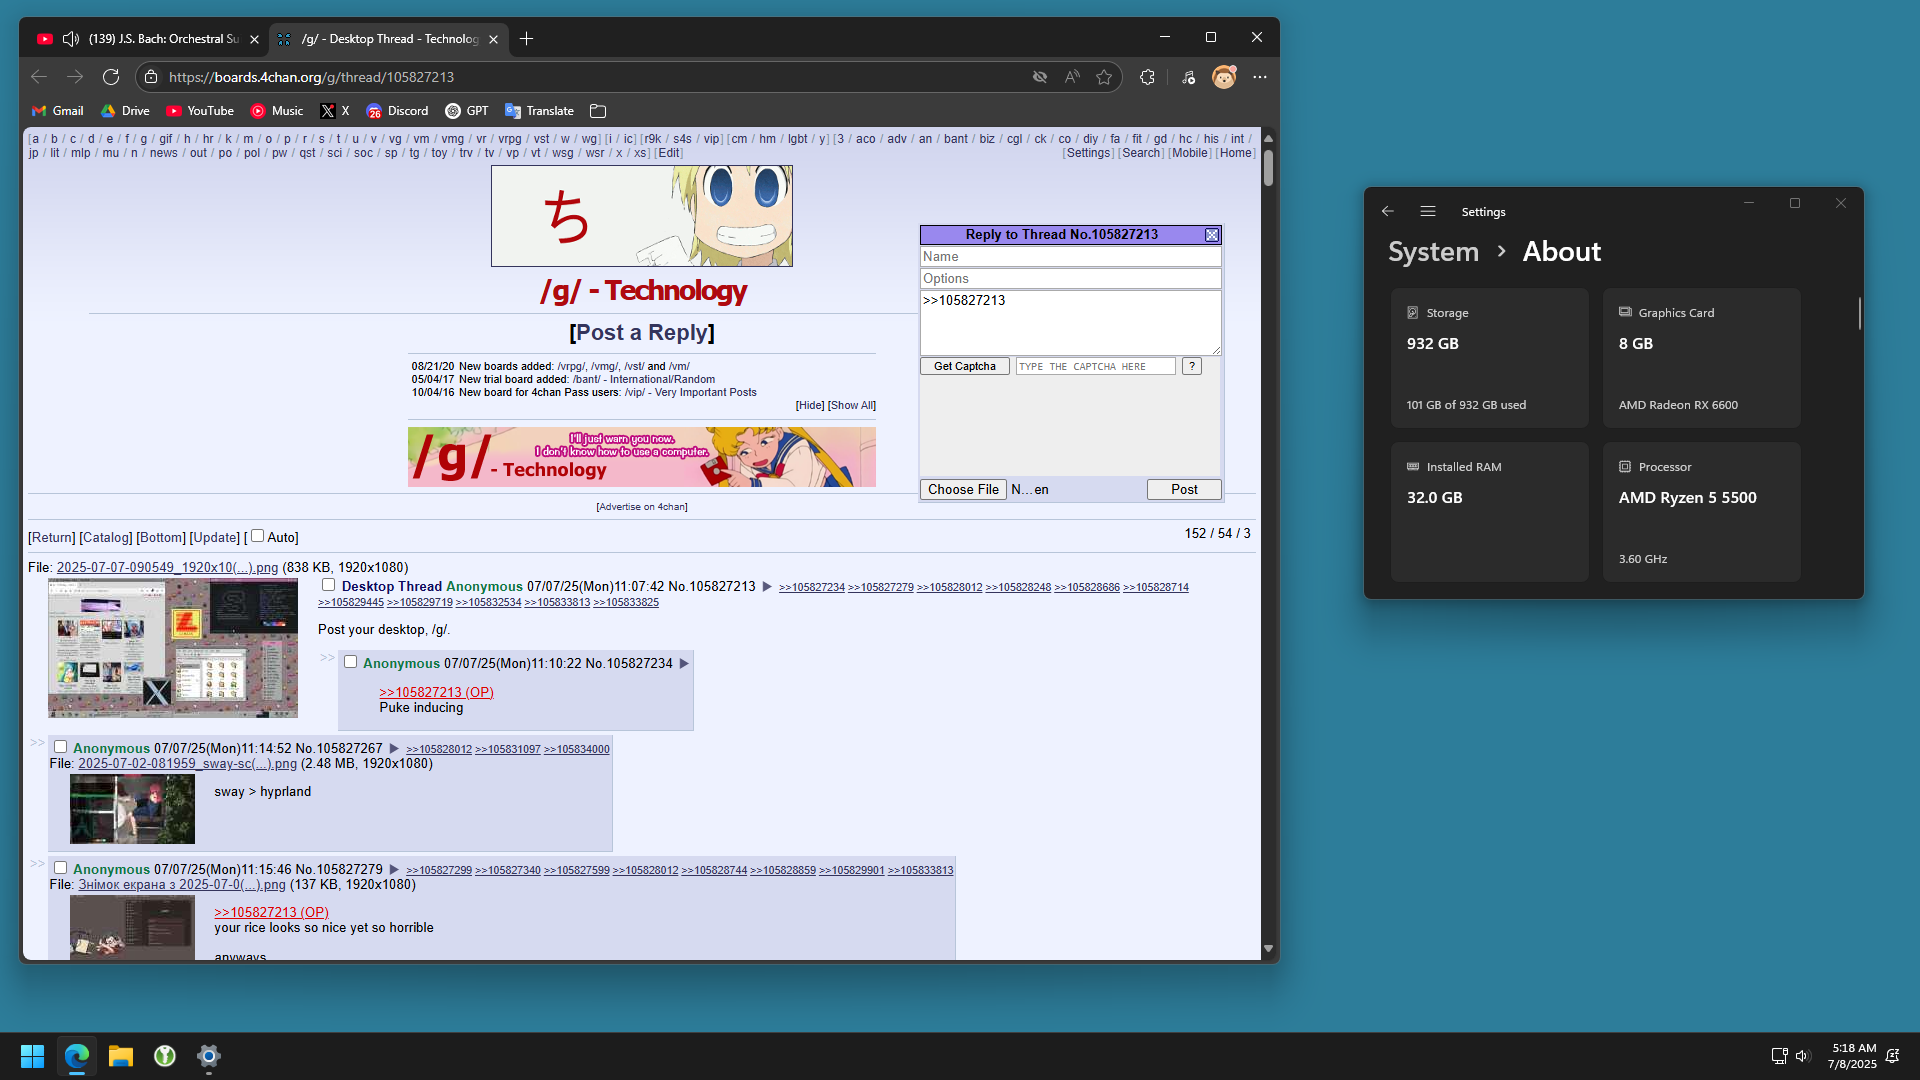
Task: Click Get Captcha button
Action: pos(964,366)
